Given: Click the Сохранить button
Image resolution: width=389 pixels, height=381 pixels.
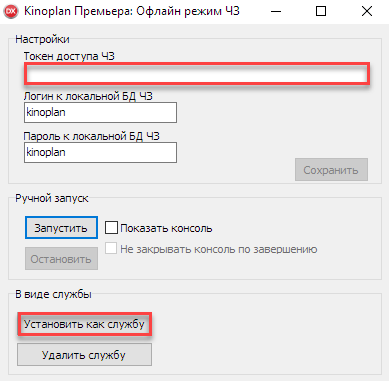Looking at the screenshot, I should coord(331,170).
